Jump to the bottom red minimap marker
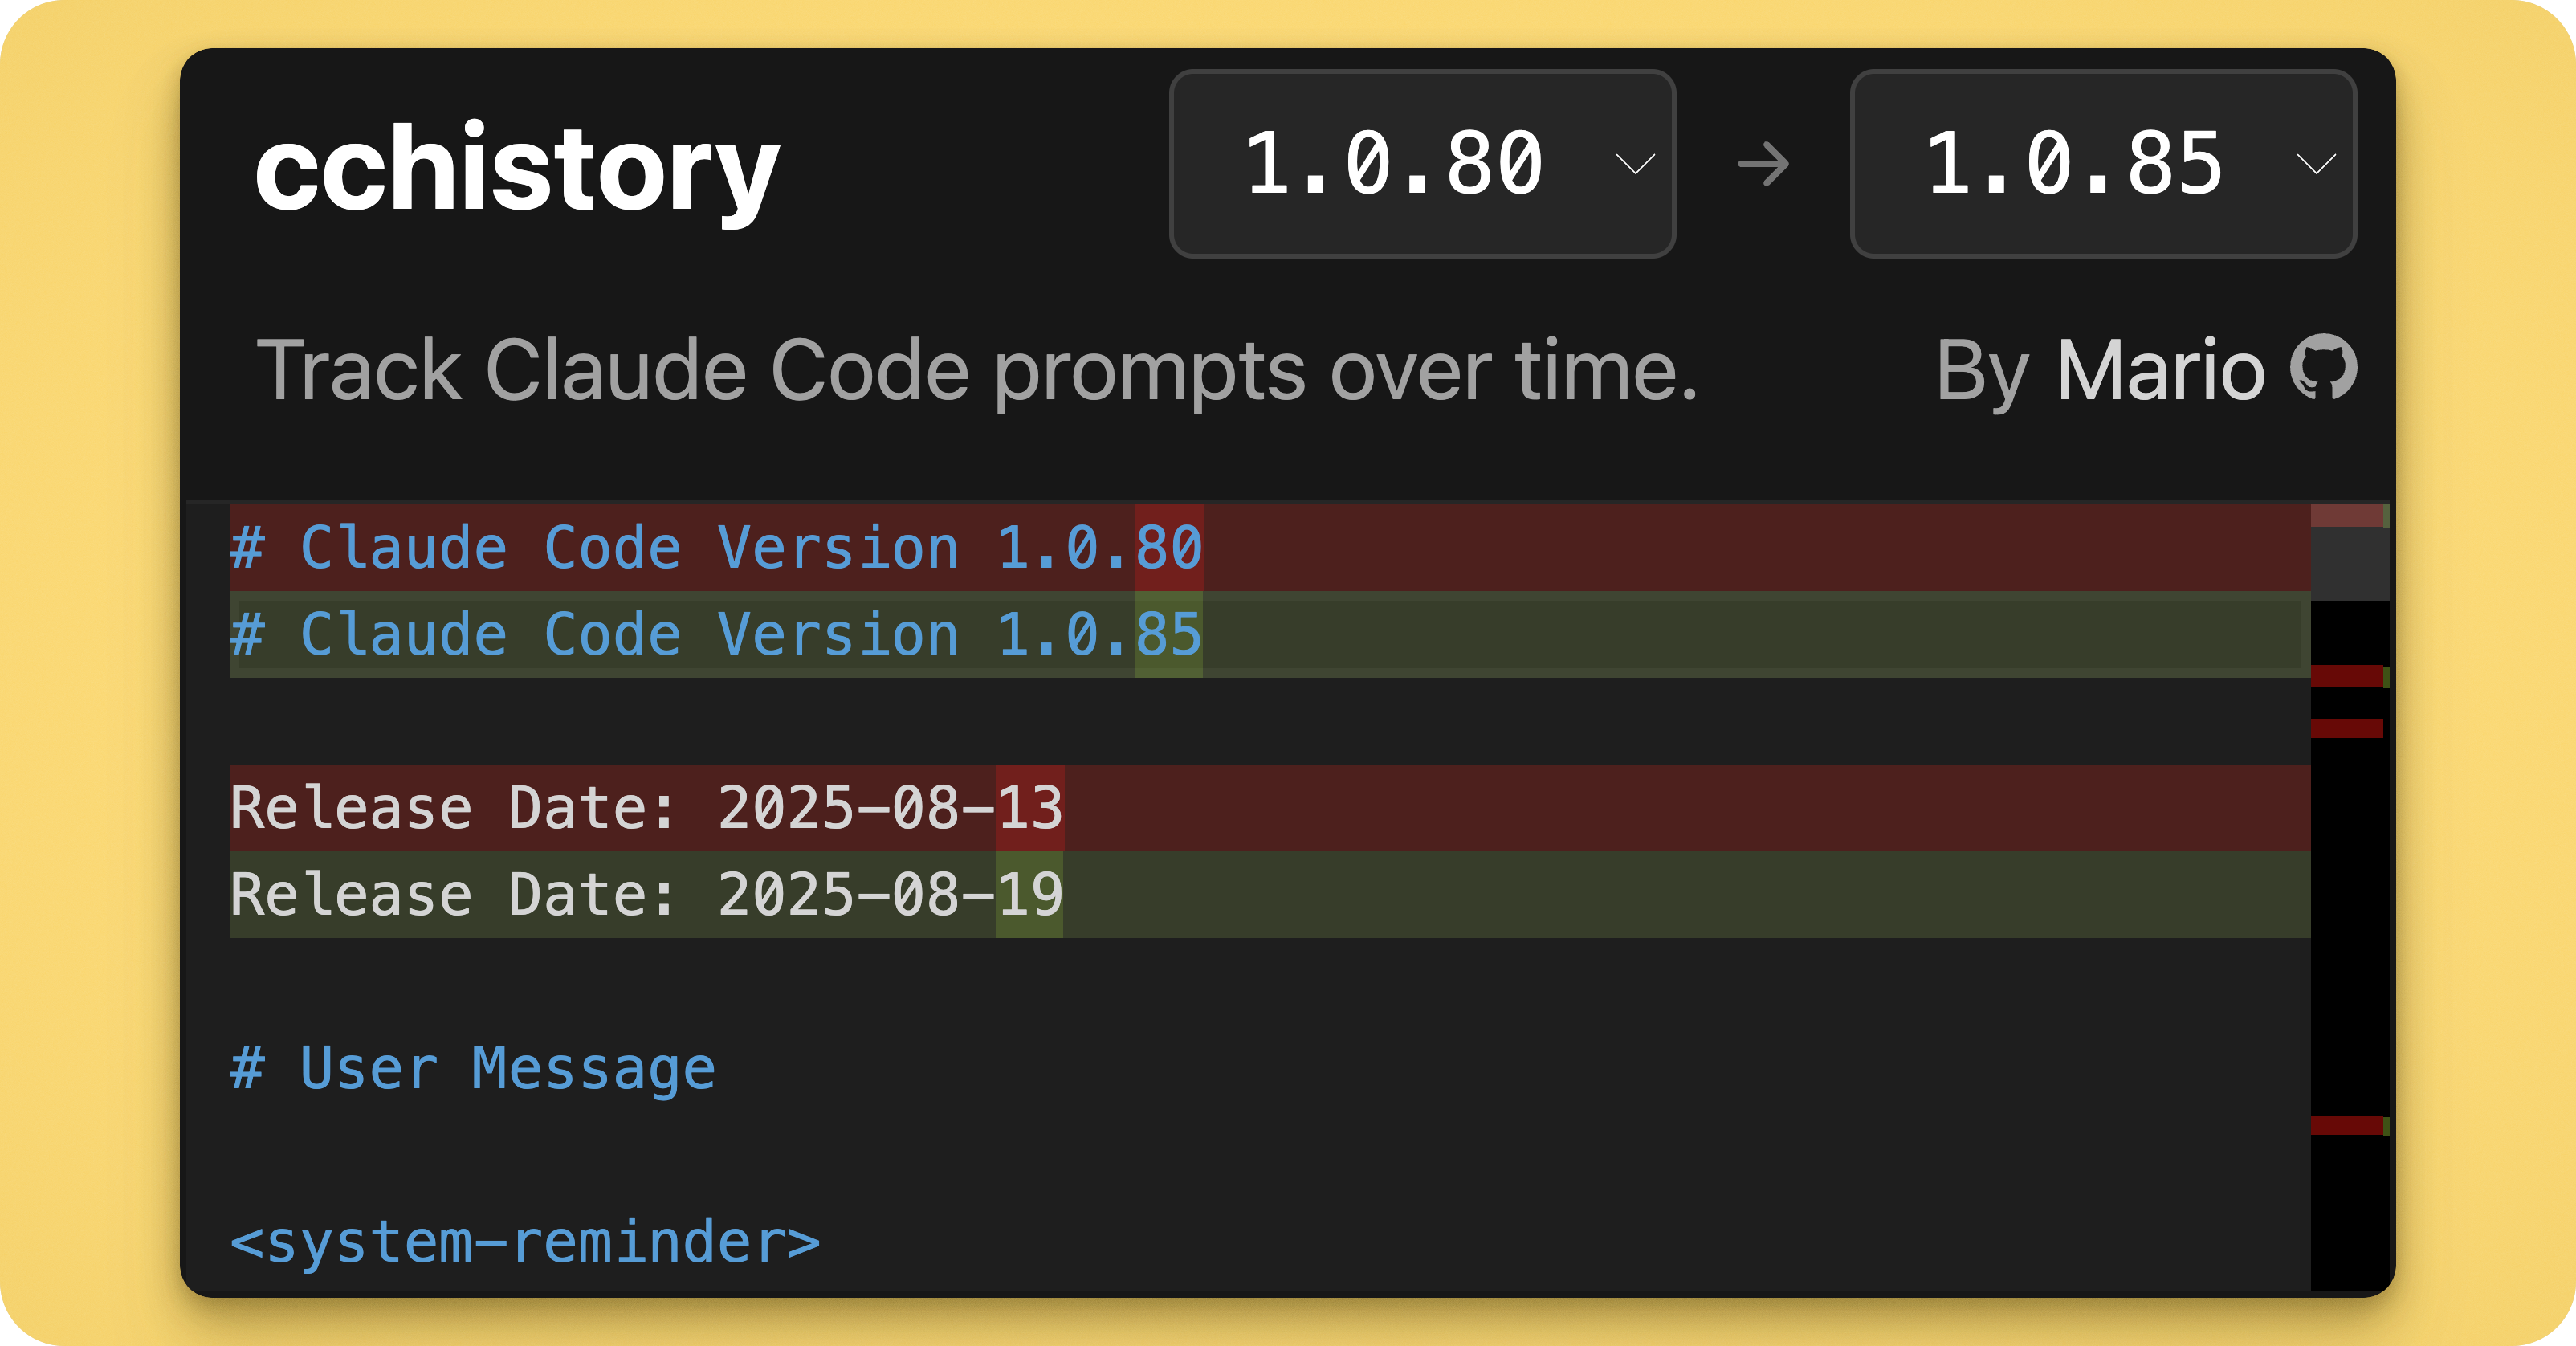The width and height of the screenshot is (2576, 1346). 2347,1125
